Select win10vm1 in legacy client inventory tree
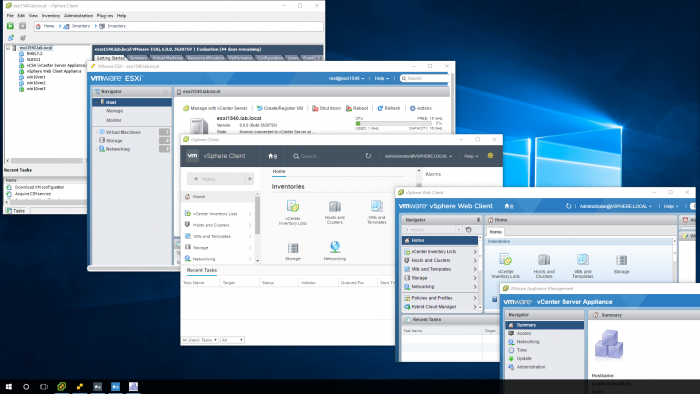The width and height of the screenshot is (700, 394). [36, 77]
